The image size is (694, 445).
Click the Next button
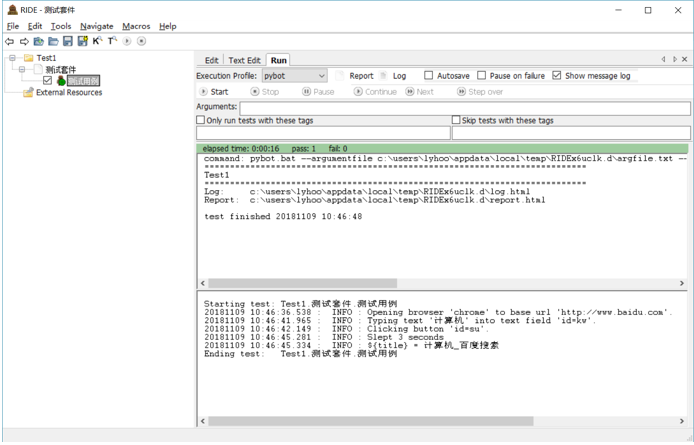tap(420, 92)
